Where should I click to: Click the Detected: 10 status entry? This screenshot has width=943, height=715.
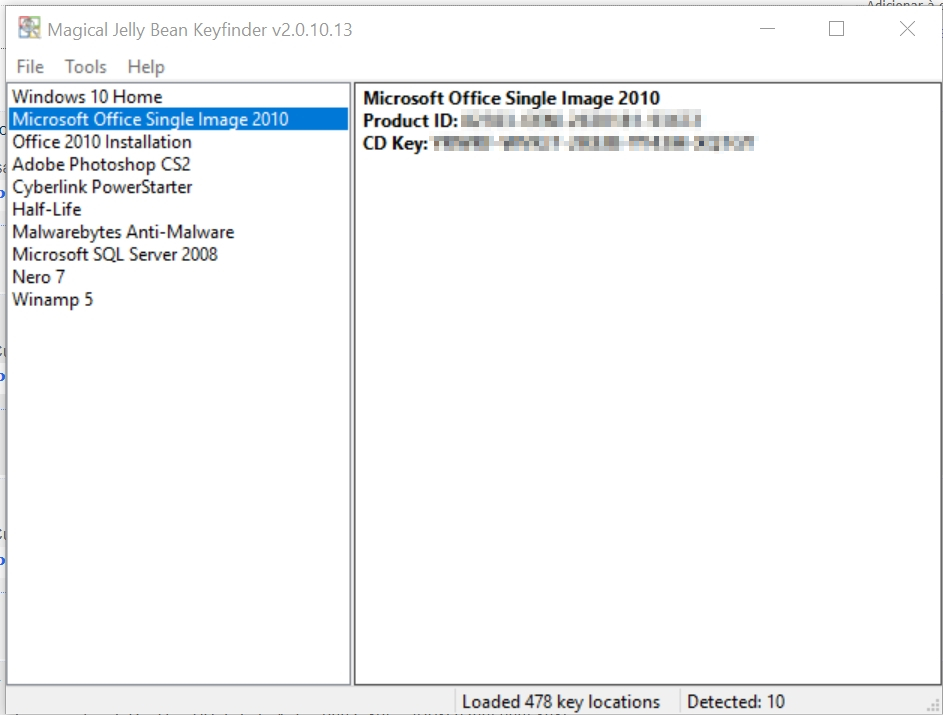click(736, 702)
